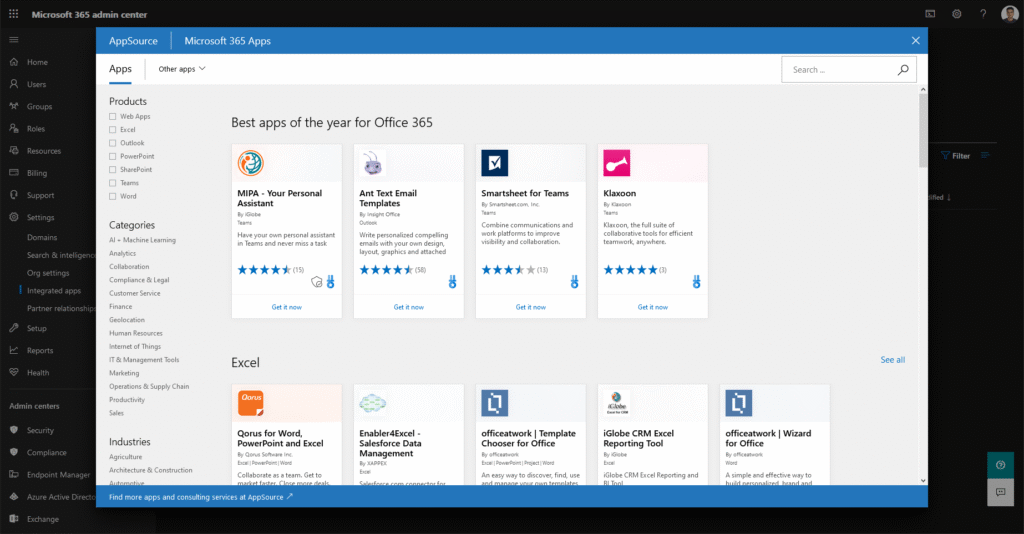Viewport: 1024px width, 534px height.
Task: Check the Web Apps product filter
Action: (x=112, y=116)
